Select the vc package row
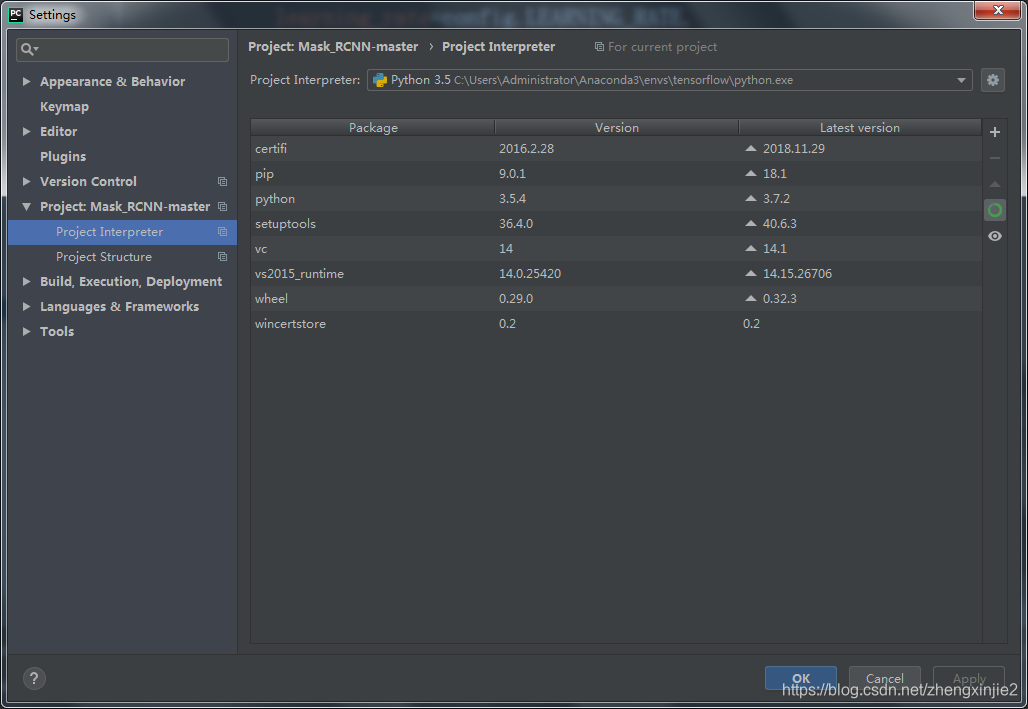 [x=616, y=249]
